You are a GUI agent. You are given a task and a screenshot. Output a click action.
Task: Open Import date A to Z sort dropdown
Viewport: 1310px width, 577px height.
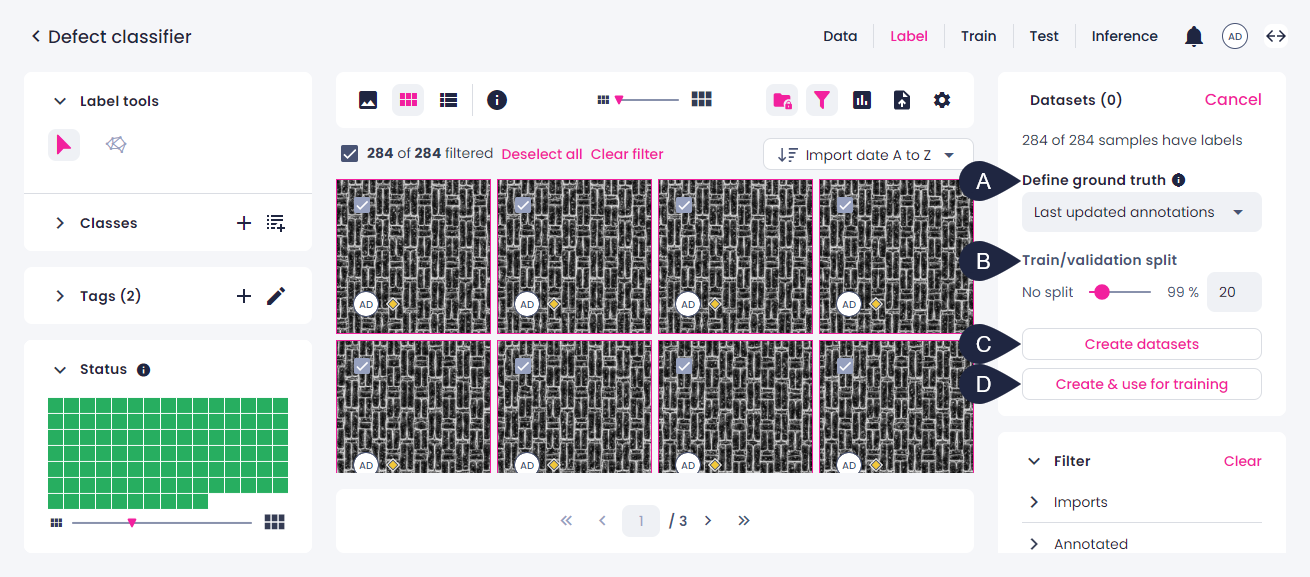868,155
